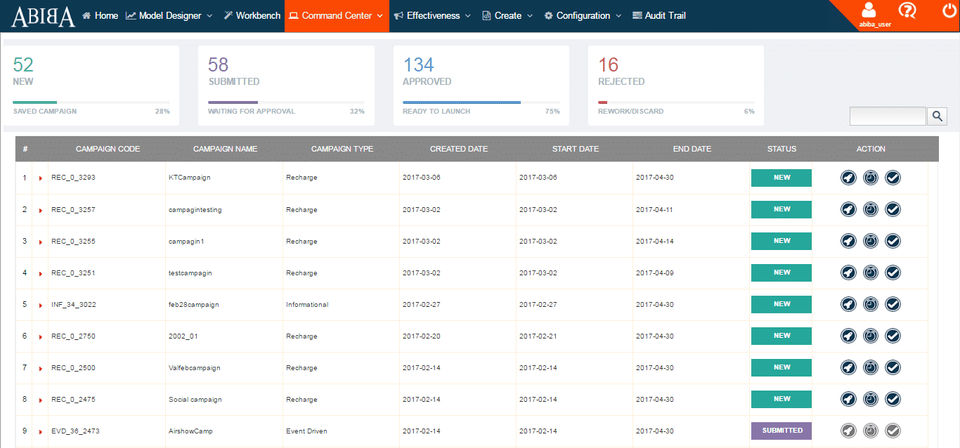Screen dimensions: 960x448
Task: Click the greyed rocket icon for AirshowCamp
Action: click(x=848, y=431)
